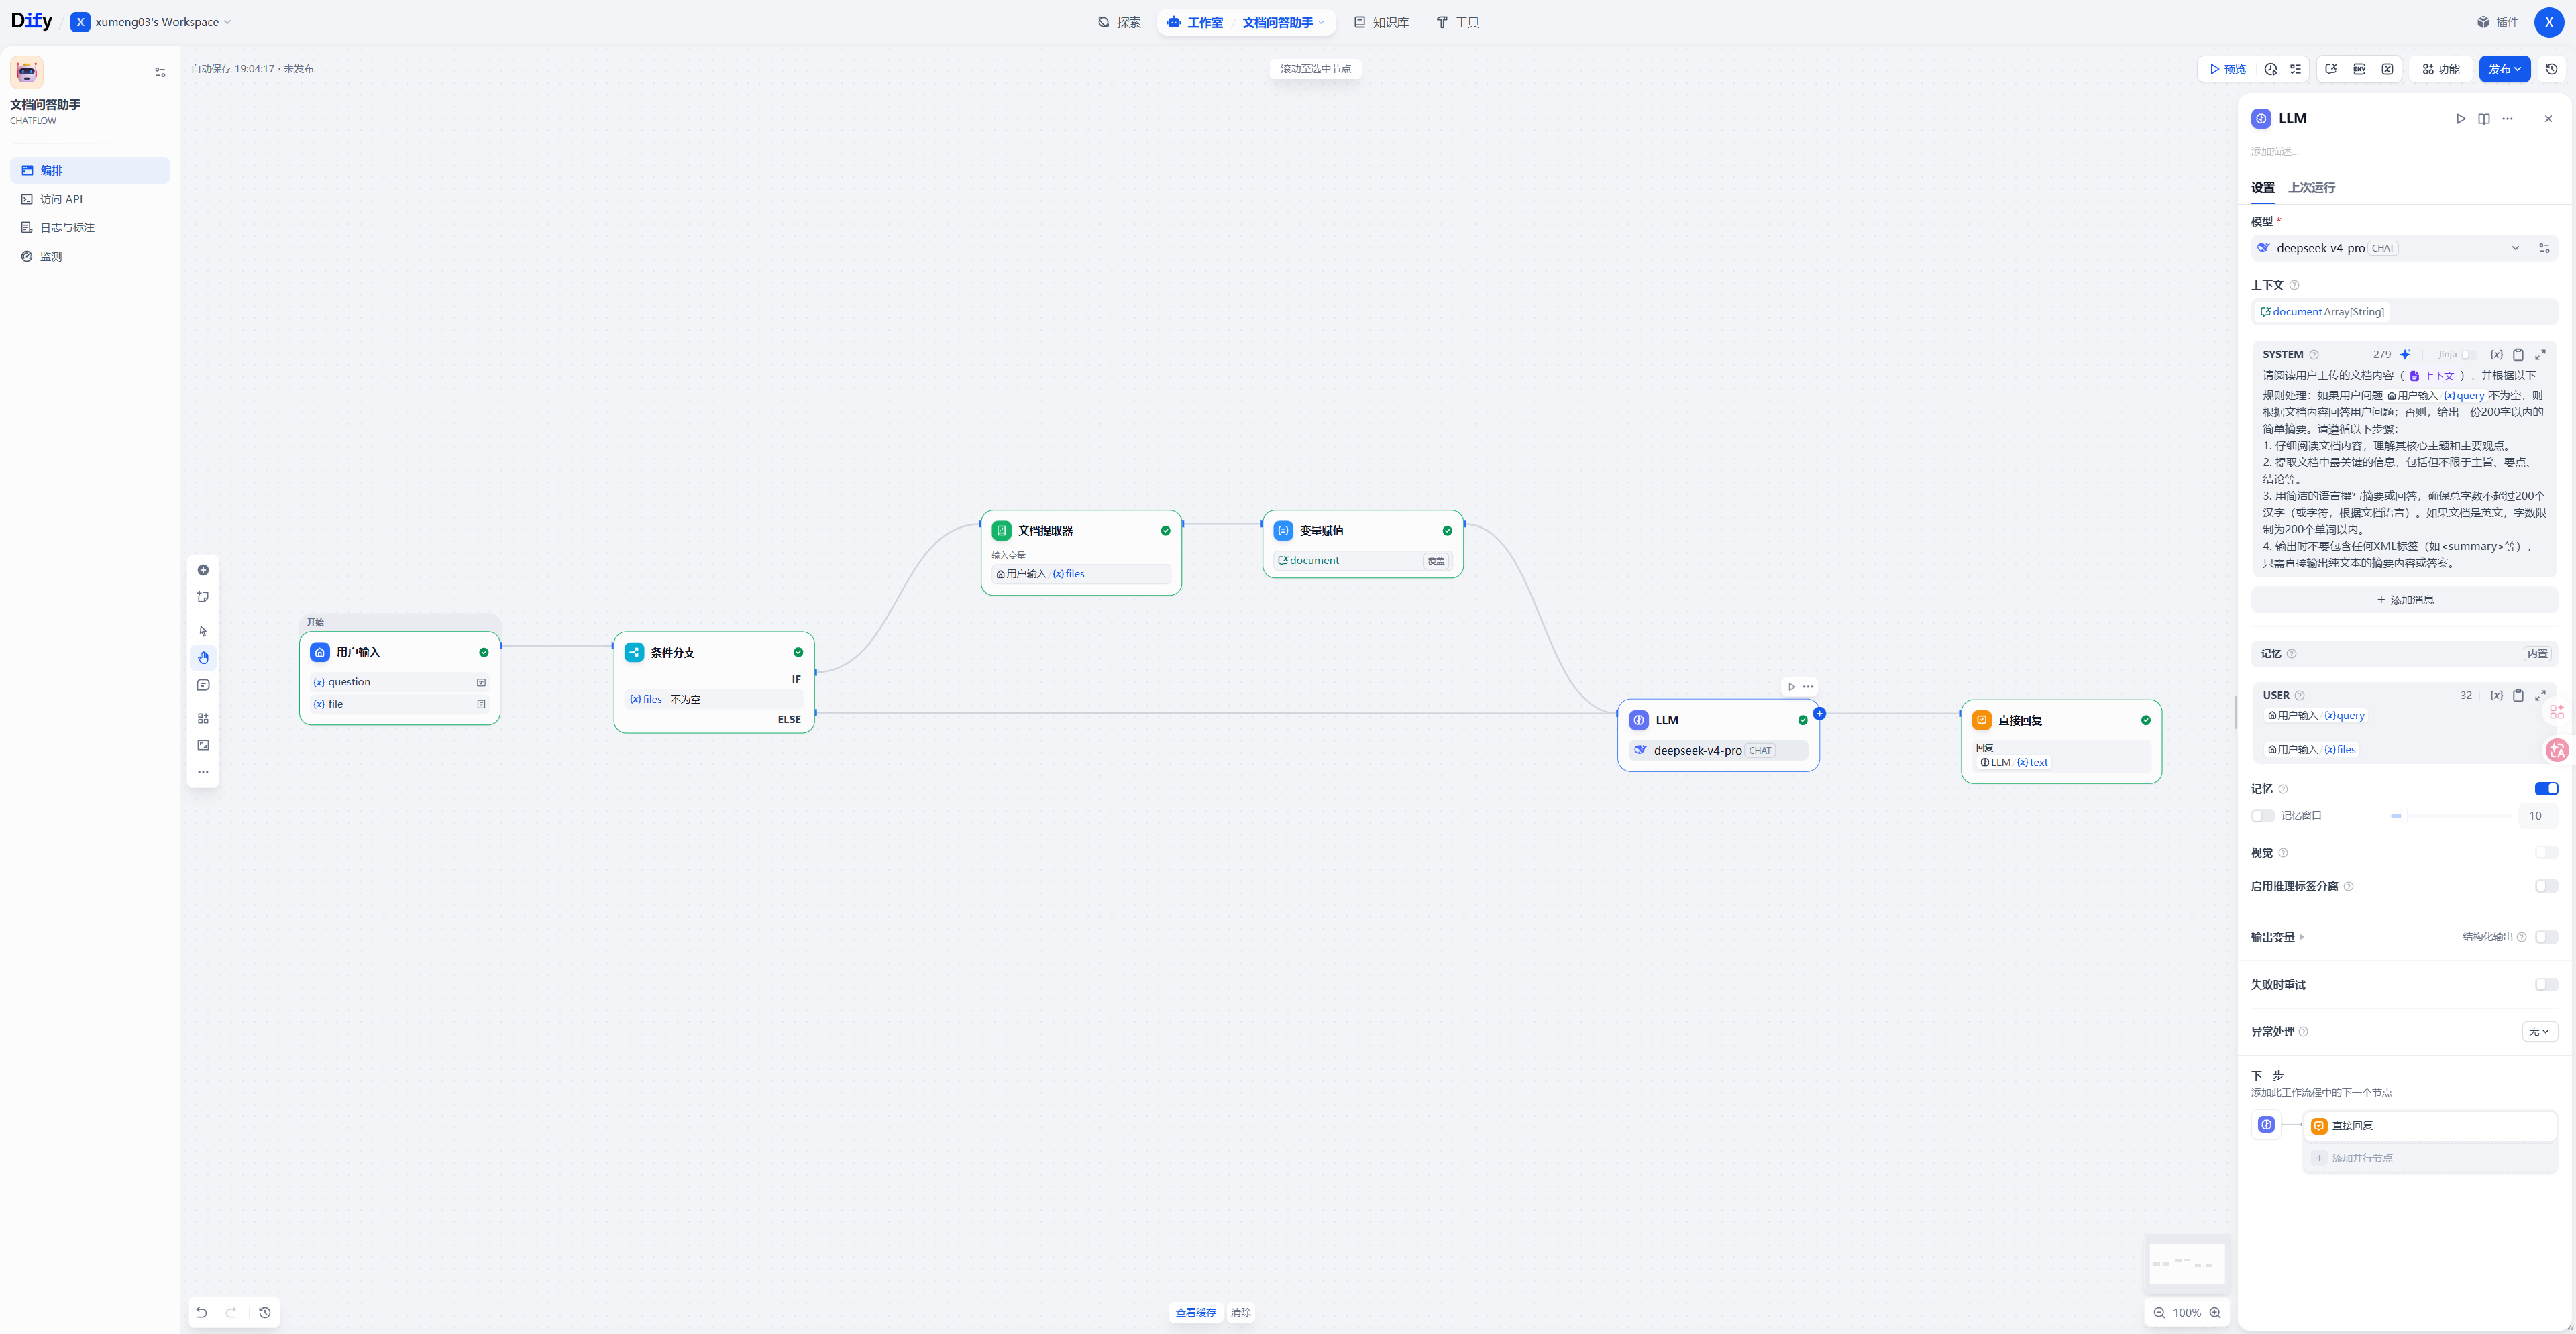This screenshot has width=2576, height=1334.
Task: Toggle the 视觉 vision switch
Action: click(2546, 853)
